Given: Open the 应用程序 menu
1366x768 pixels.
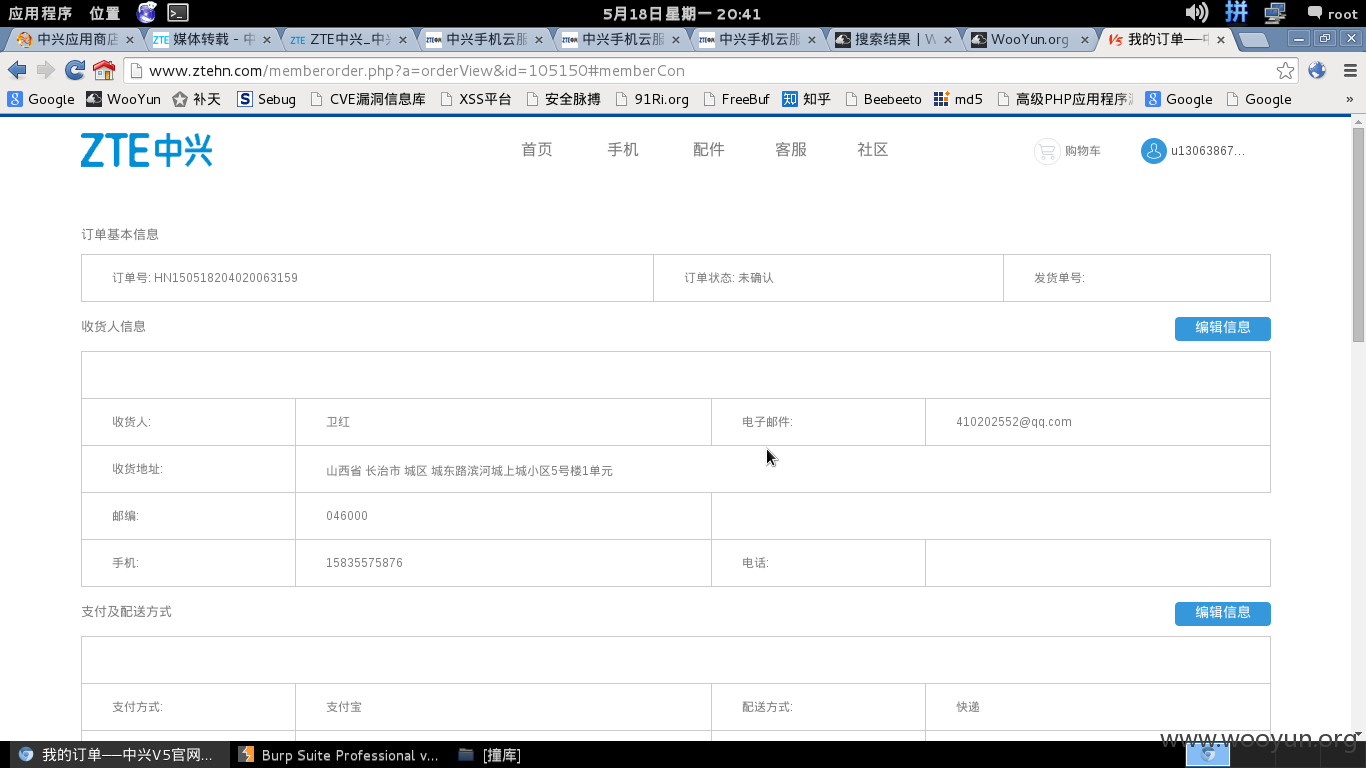Looking at the screenshot, I should (x=40, y=14).
